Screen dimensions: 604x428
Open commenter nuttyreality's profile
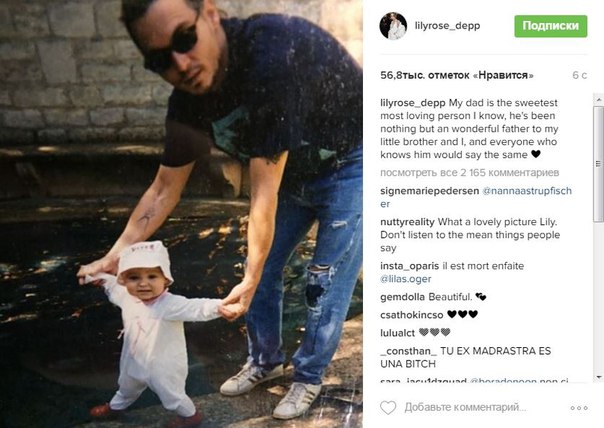(407, 222)
